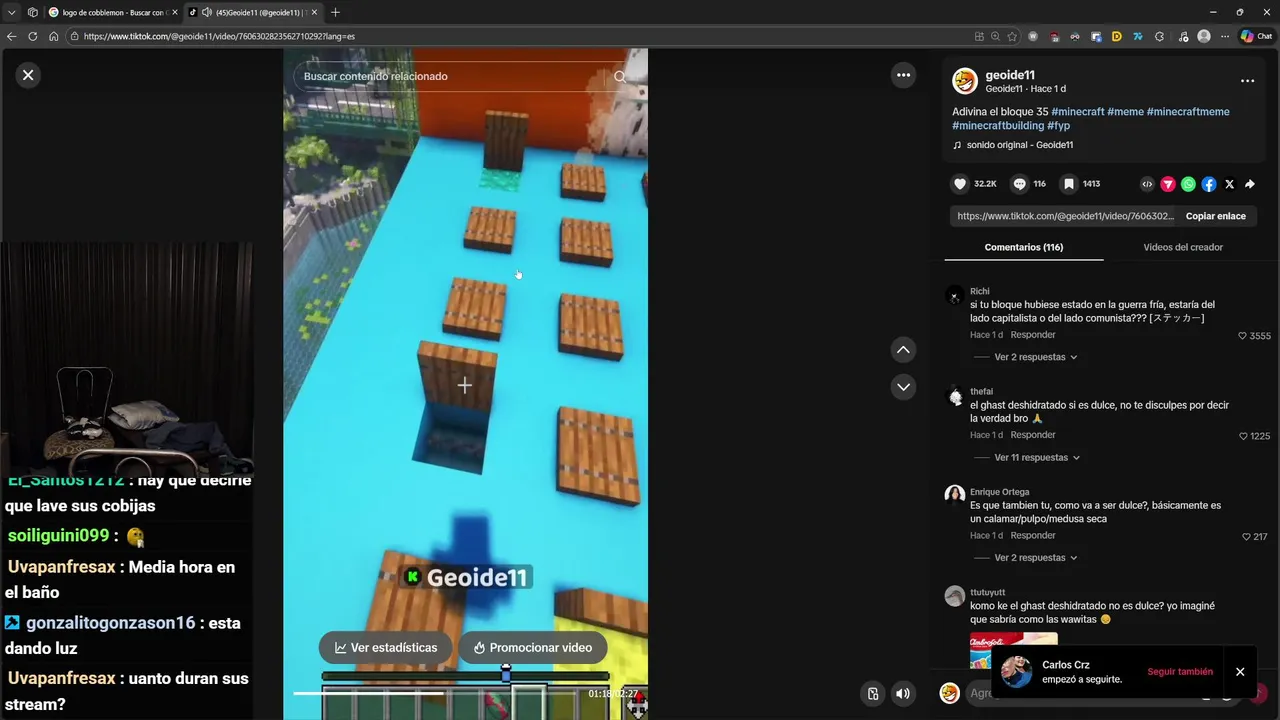Open the #minecraftbuilding hashtag
This screenshot has width=1280, height=720.
(998, 126)
